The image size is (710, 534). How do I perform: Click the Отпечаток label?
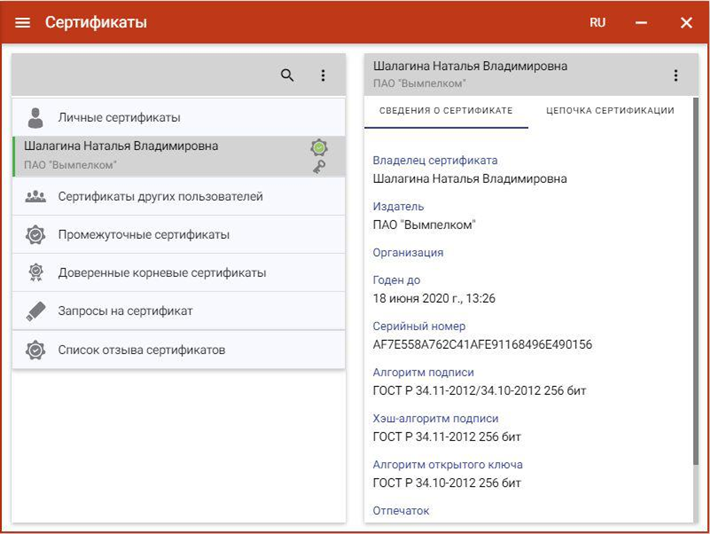[401, 511]
